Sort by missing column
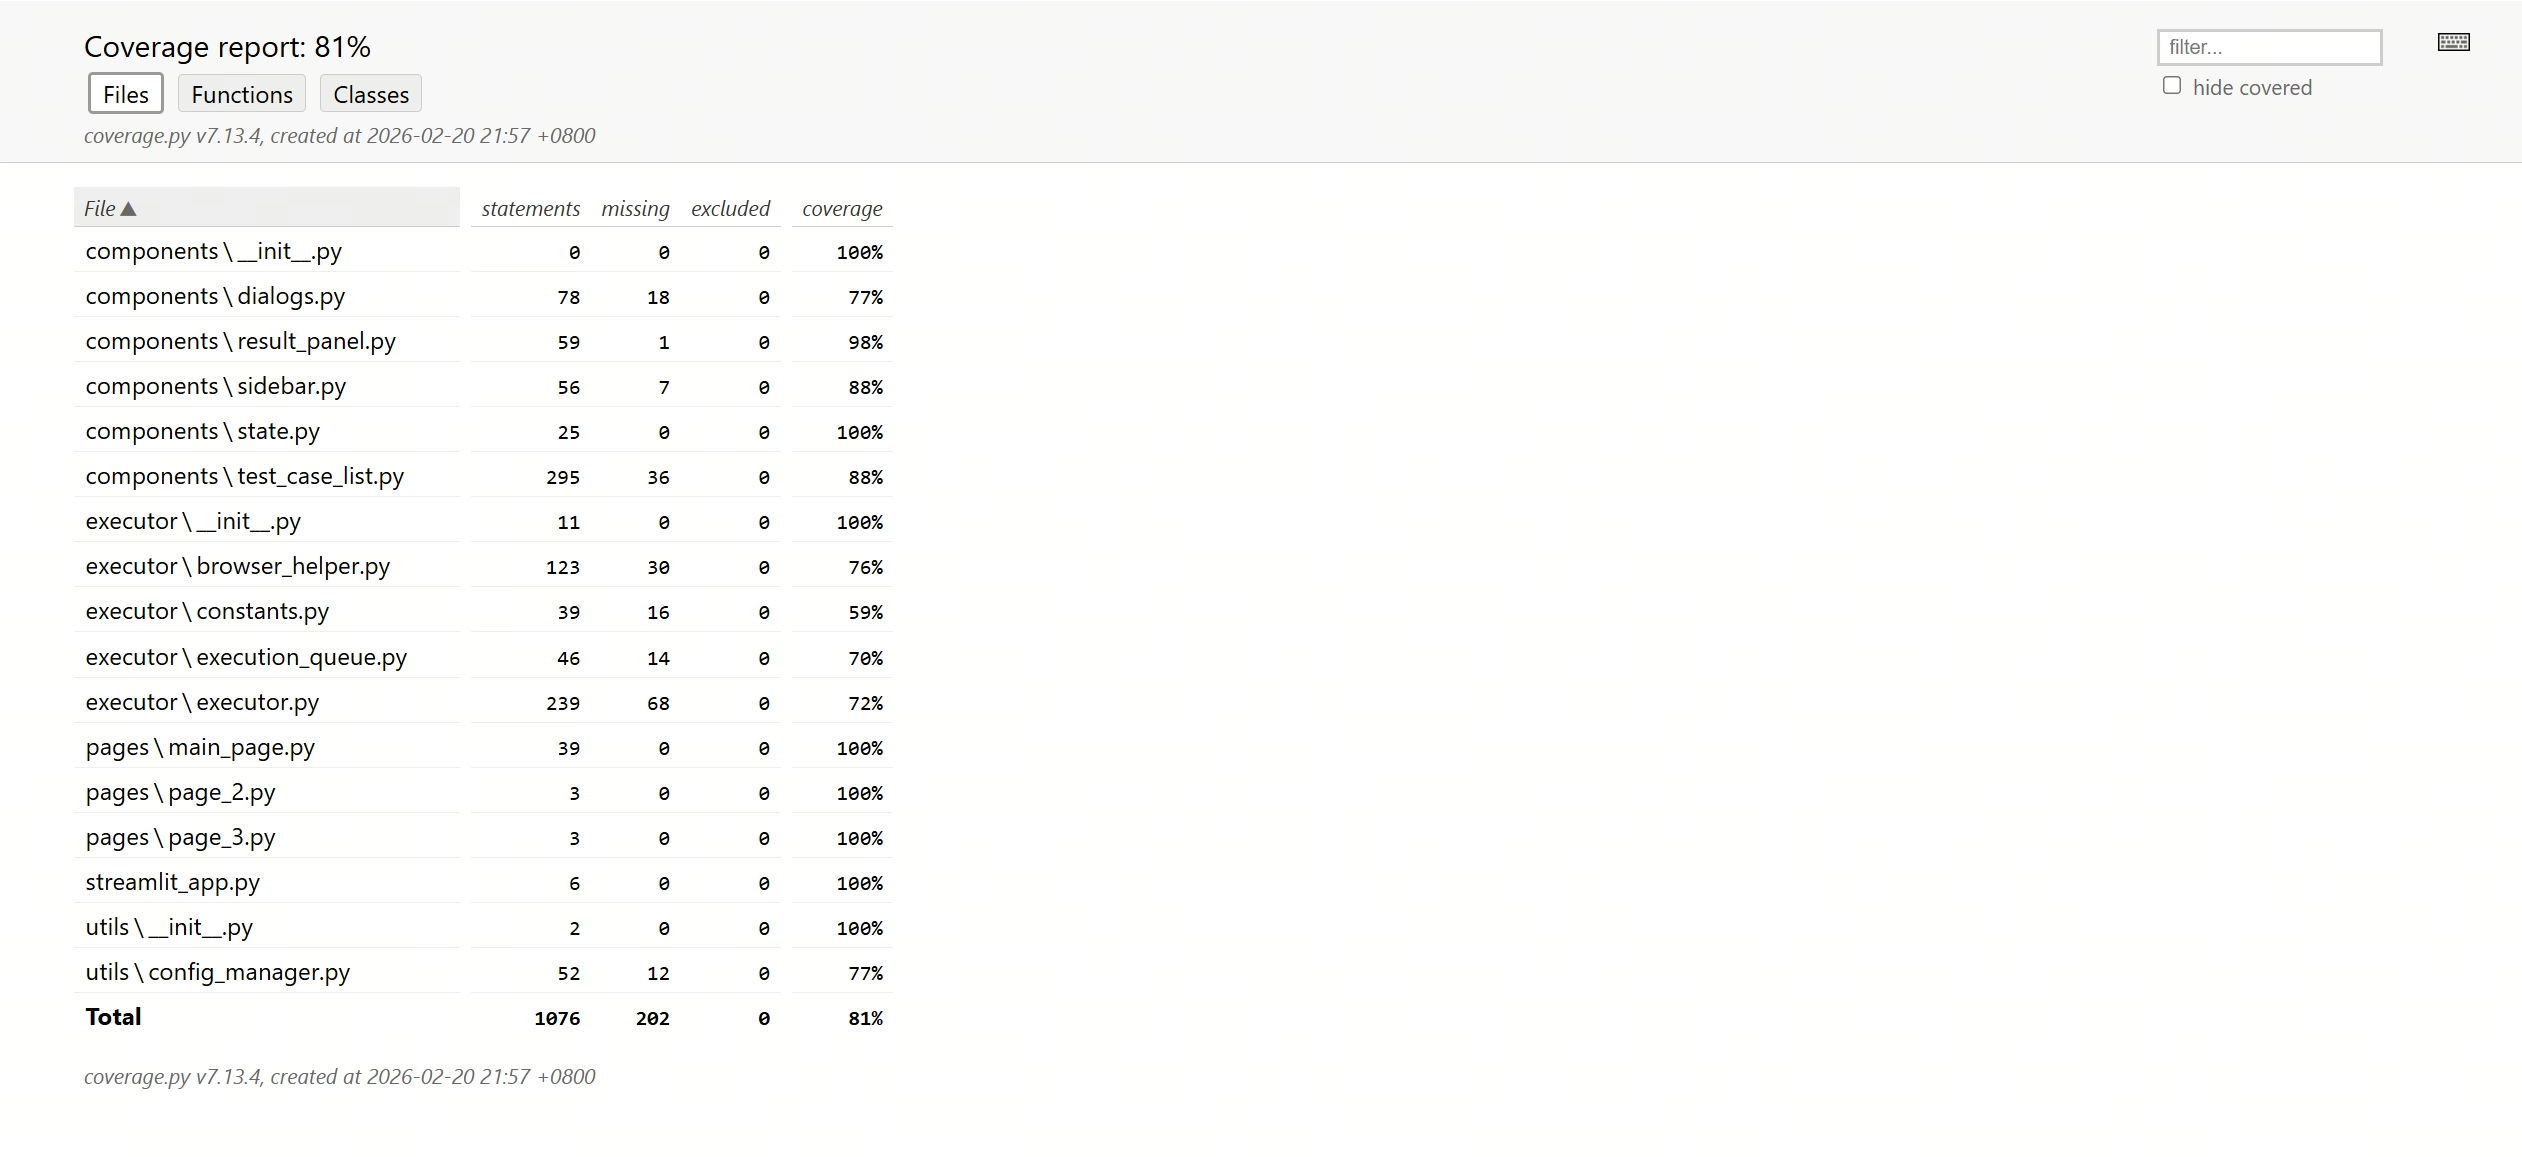This screenshot has height=1157, width=2522. click(x=635, y=208)
